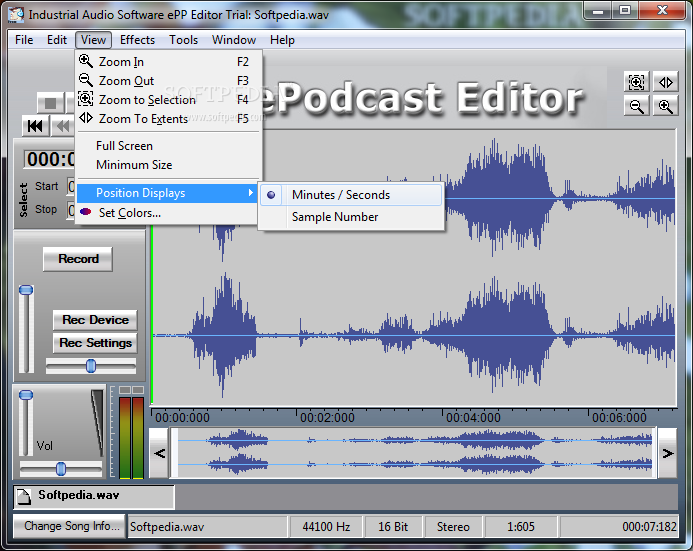Click the 44100 Hz status field
The image size is (693, 551).
tap(326, 527)
